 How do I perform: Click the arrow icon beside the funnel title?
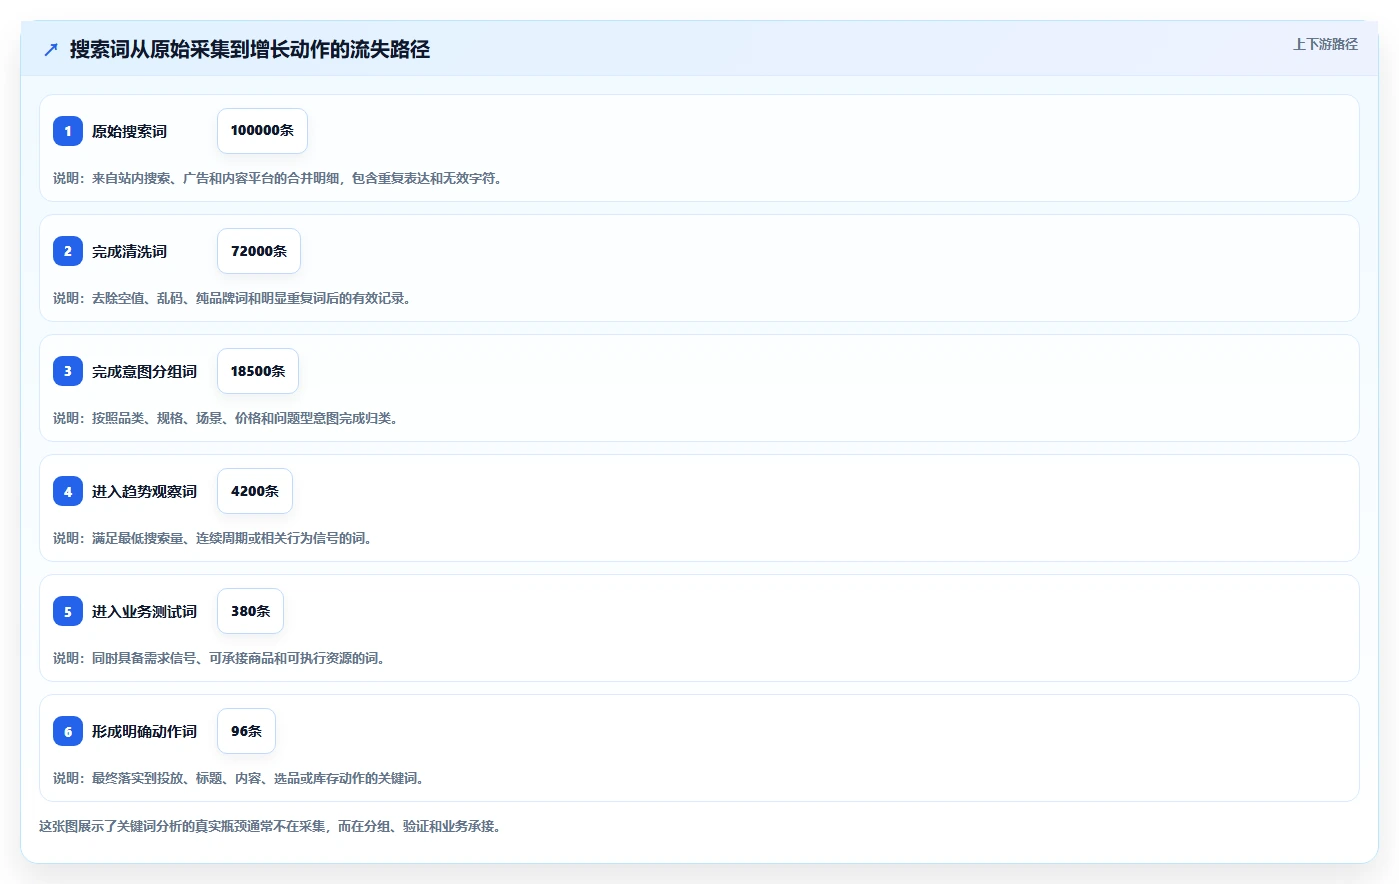point(51,49)
